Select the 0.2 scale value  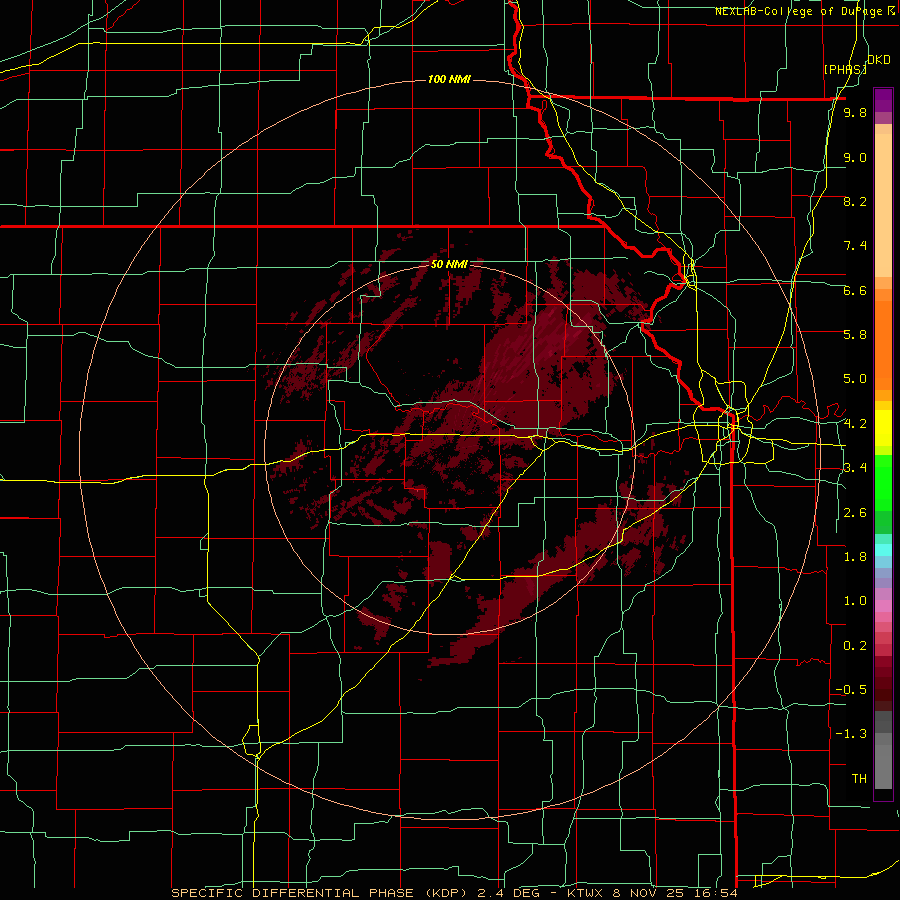point(855,646)
